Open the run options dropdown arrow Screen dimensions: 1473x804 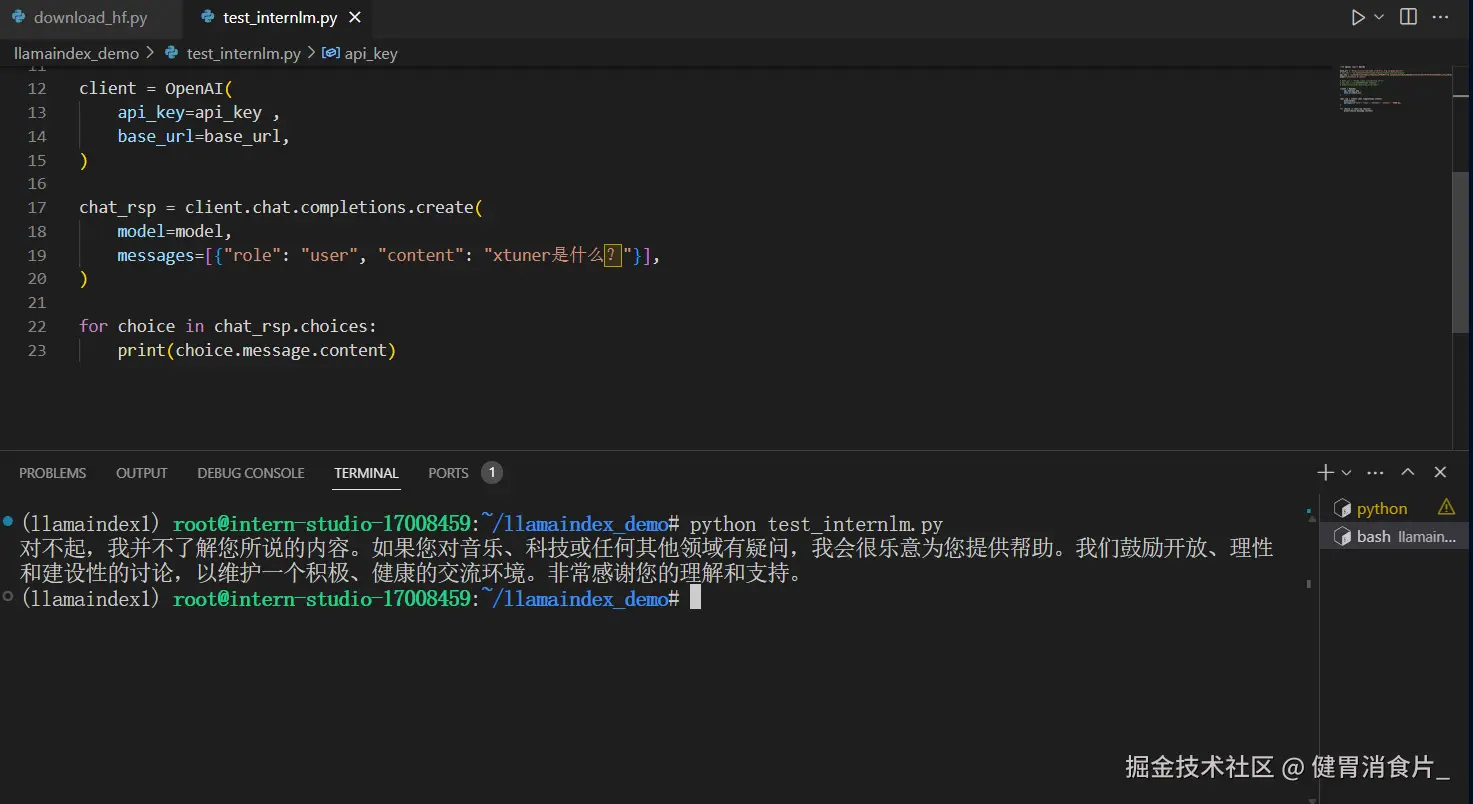tap(1379, 17)
